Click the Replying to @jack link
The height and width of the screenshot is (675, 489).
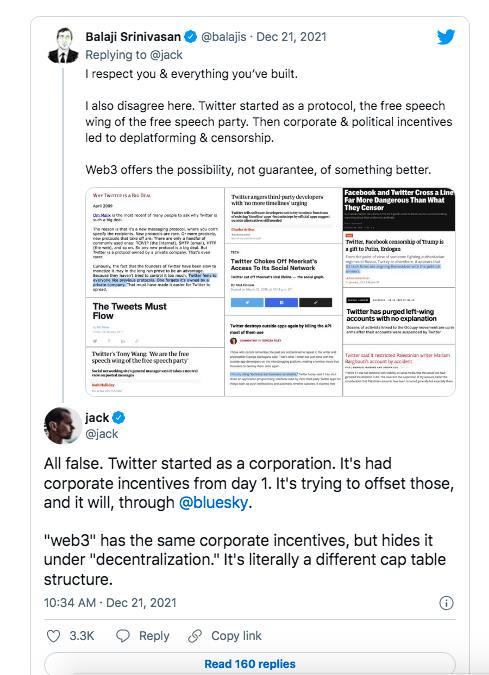pyautogui.click(x=134, y=55)
